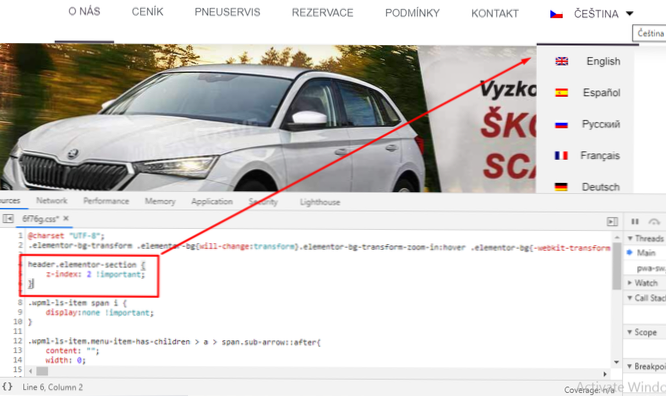The height and width of the screenshot is (396, 666).
Task: Select the Main thread entry
Action: [x=646, y=253]
